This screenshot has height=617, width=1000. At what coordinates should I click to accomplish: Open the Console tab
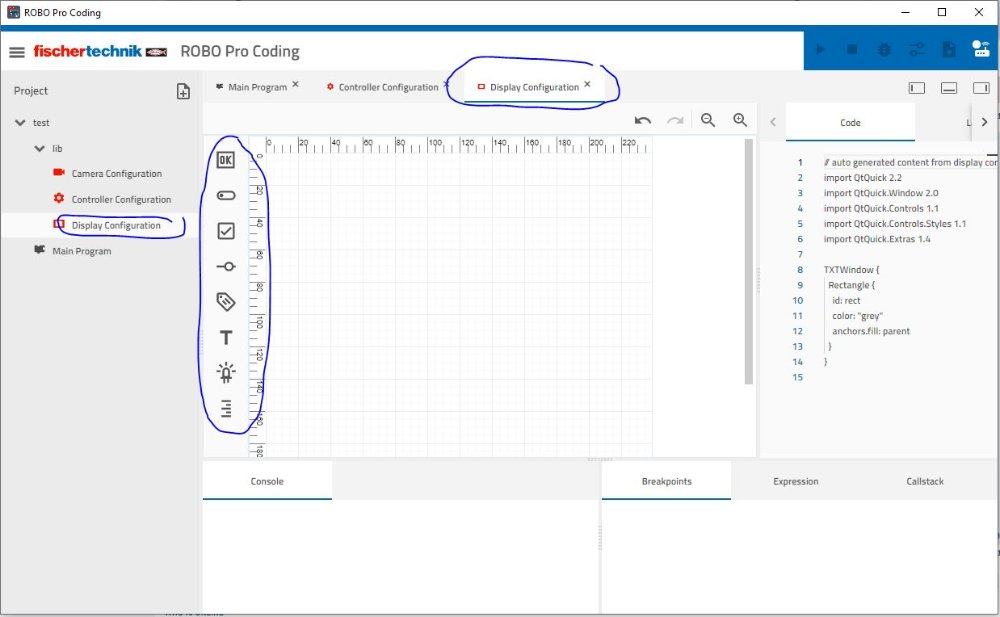267,482
